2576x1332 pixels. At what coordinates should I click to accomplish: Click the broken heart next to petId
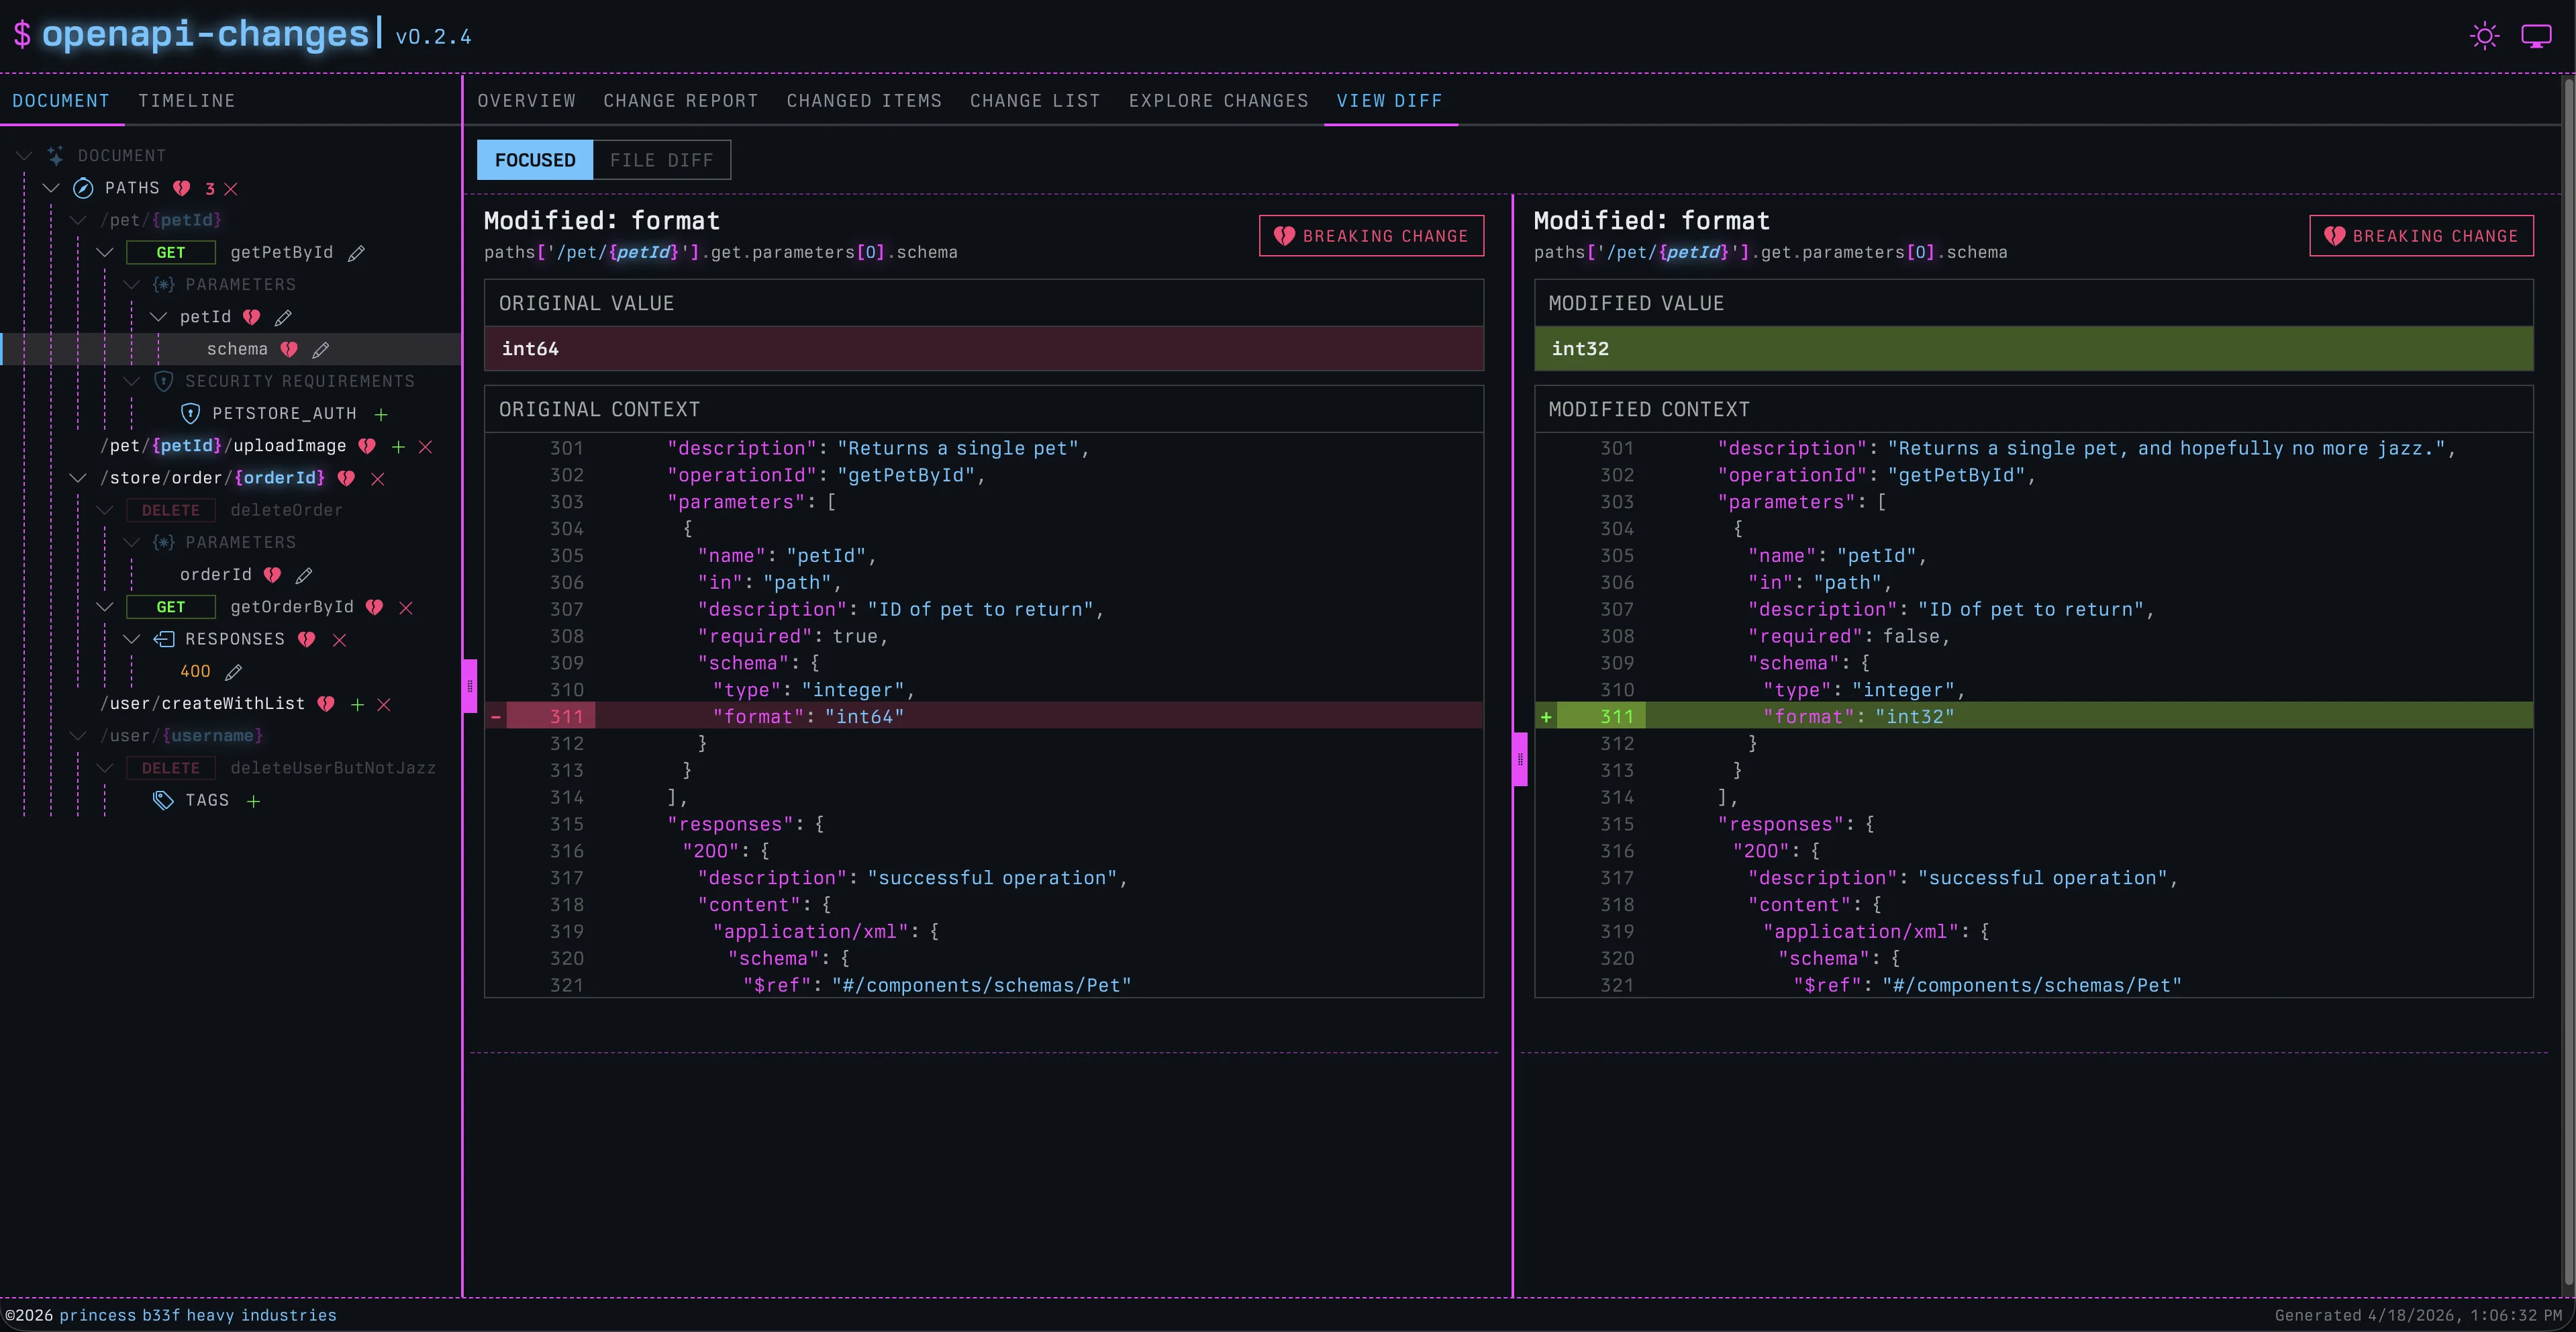251,317
